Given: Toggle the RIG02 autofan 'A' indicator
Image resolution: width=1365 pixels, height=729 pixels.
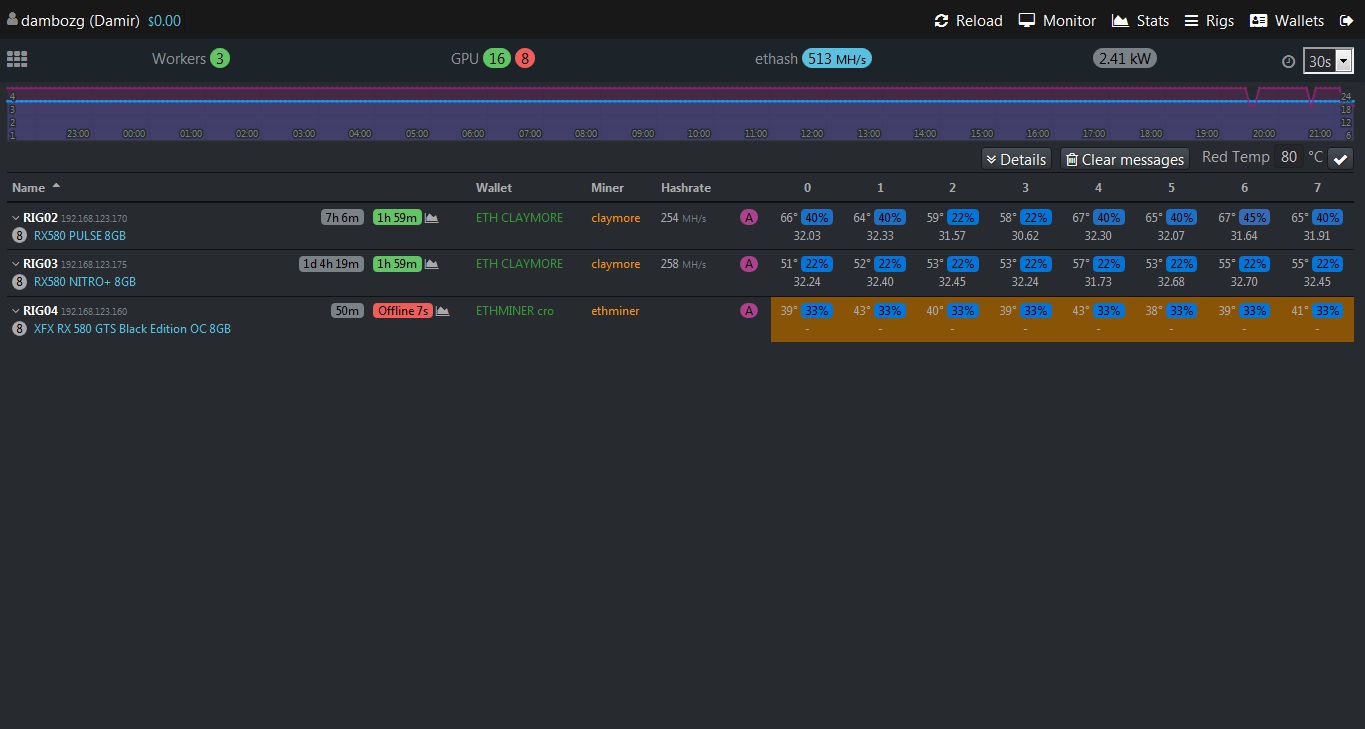Looking at the screenshot, I should click(x=748, y=218).
